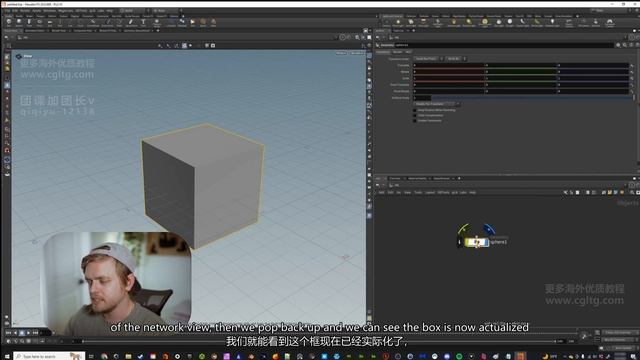Screen dimensions: 640x360
Task: Select the Create shelf tab
Action: pos(8,16)
